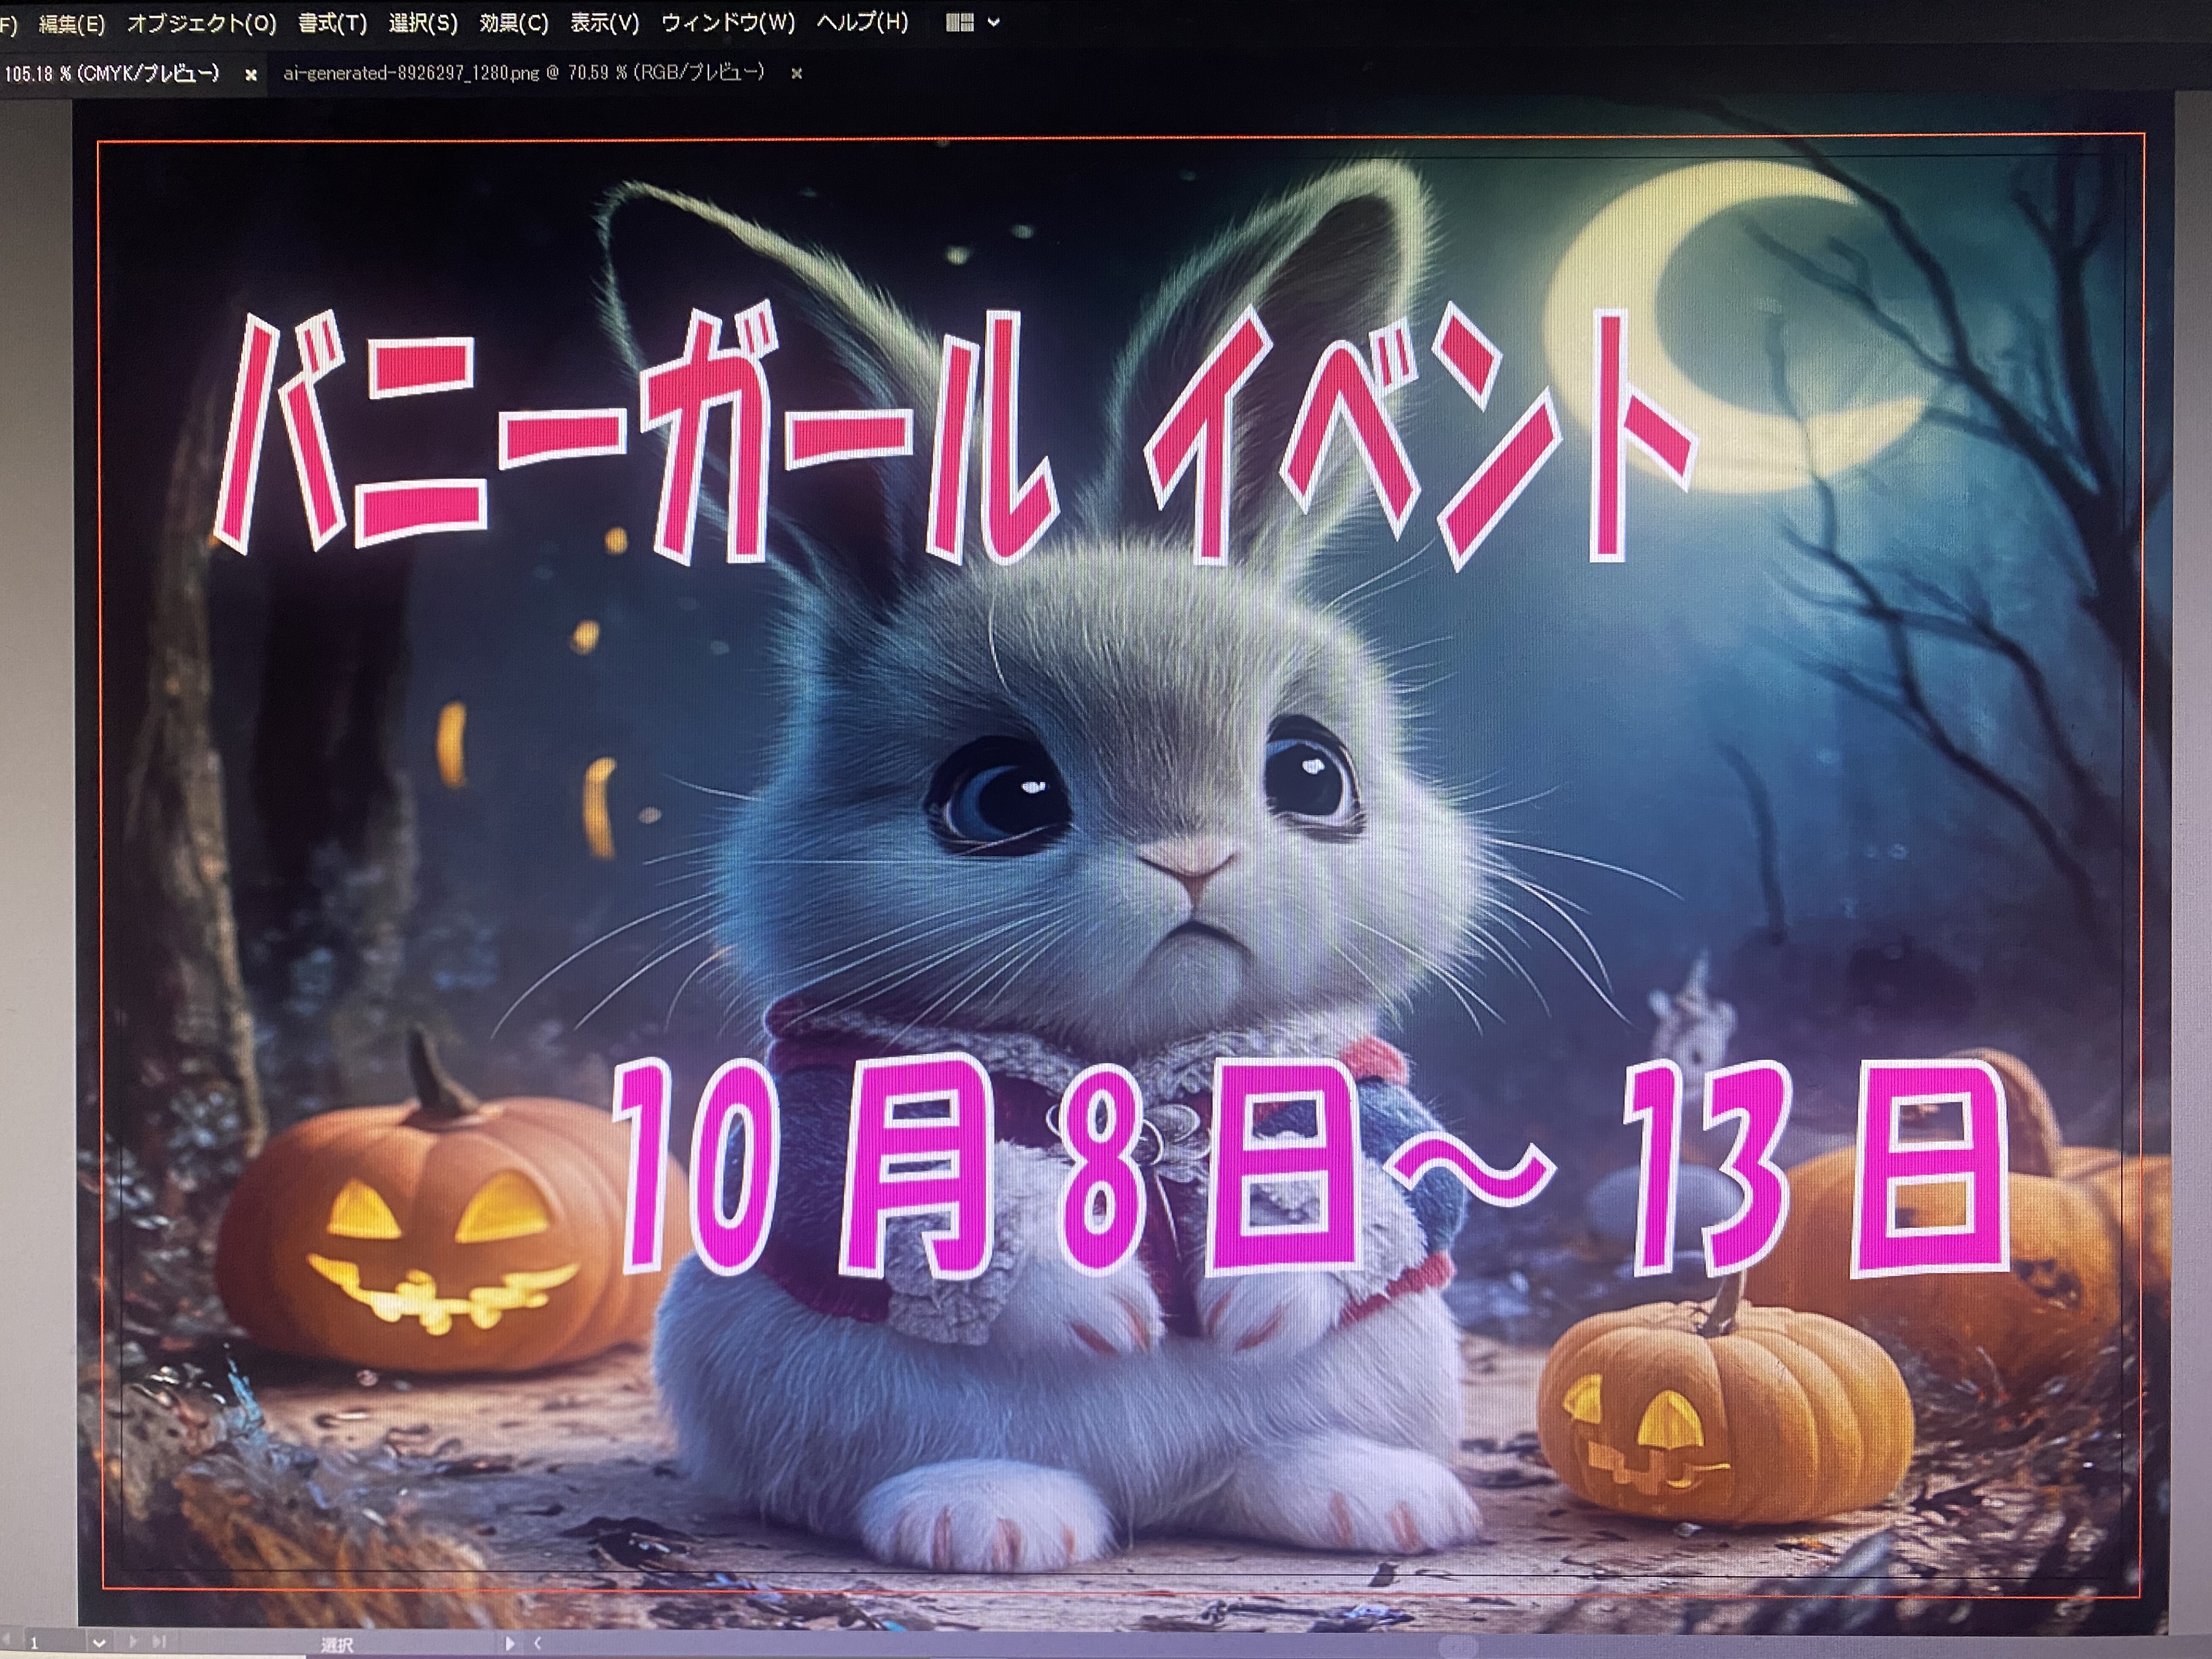Jump to the last artboard
This screenshot has height=1659, width=2212.
point(158,1641)
